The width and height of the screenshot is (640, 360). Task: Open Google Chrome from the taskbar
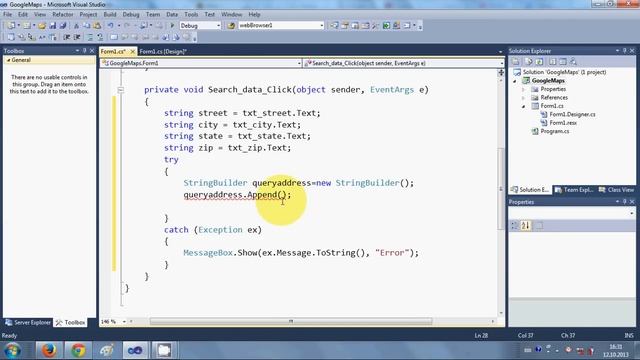[x=78, y=350]
